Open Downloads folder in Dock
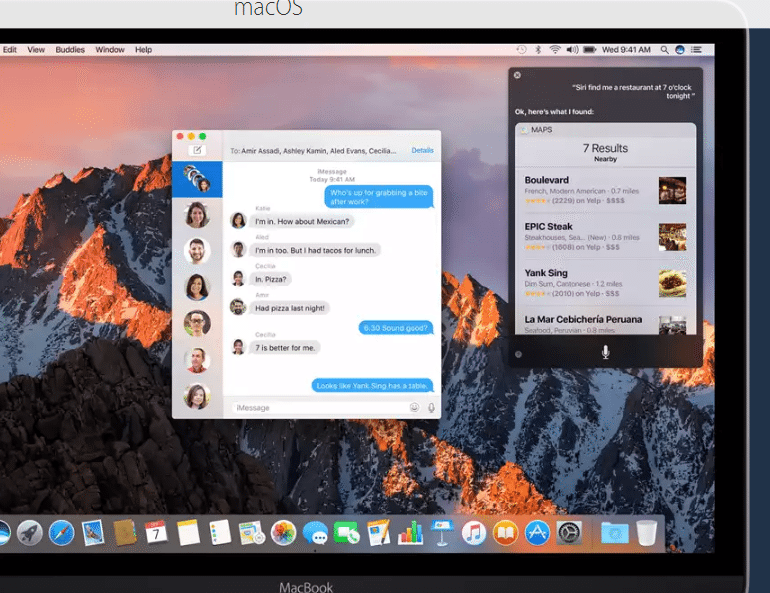Viewport: 770px width, 593px height. [615, 533]
